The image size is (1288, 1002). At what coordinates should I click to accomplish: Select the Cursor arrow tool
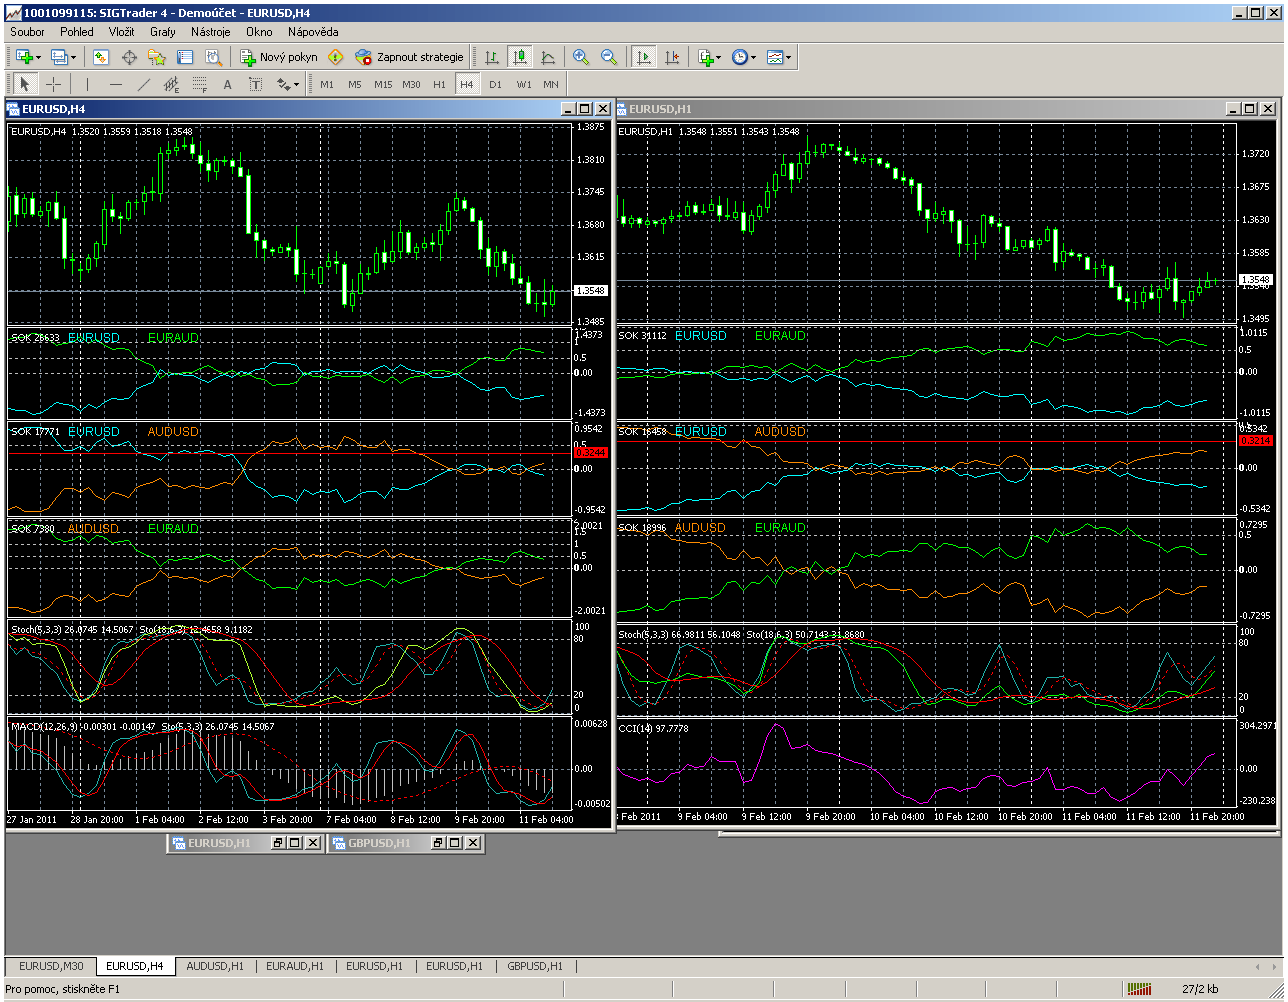[x=26, y=84]
